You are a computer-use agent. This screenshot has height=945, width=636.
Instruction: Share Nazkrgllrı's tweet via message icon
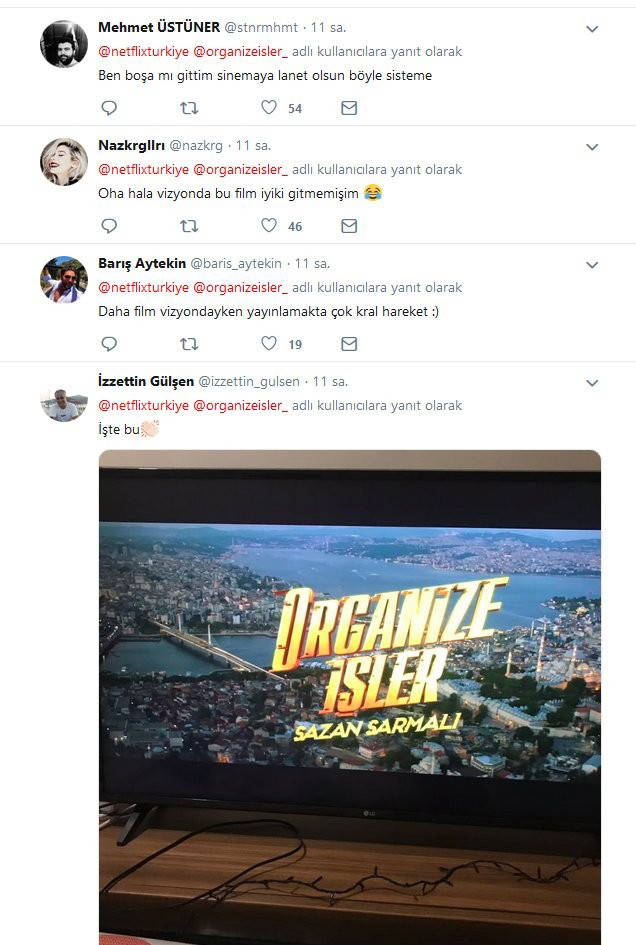click(x=349, y=226)
